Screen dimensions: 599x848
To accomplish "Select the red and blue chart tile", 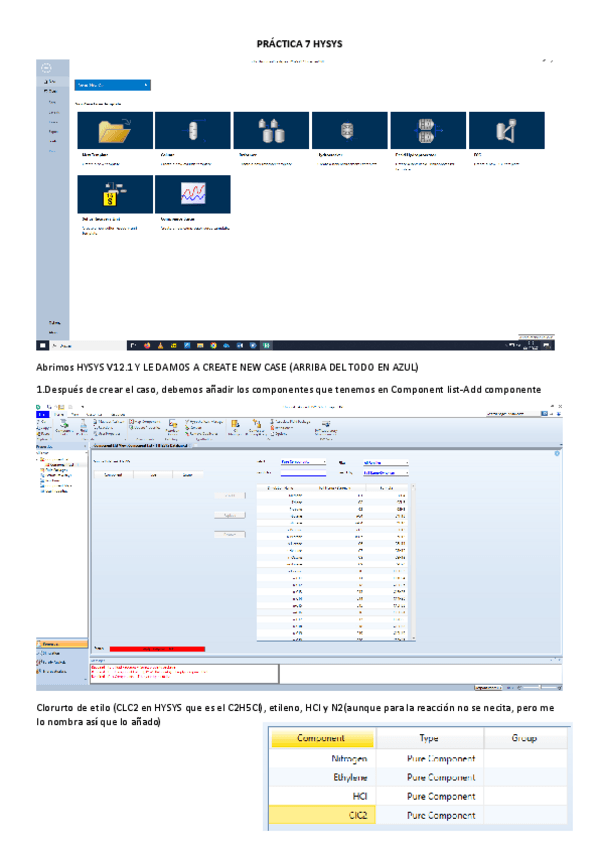I will click(x=193, y=194).
